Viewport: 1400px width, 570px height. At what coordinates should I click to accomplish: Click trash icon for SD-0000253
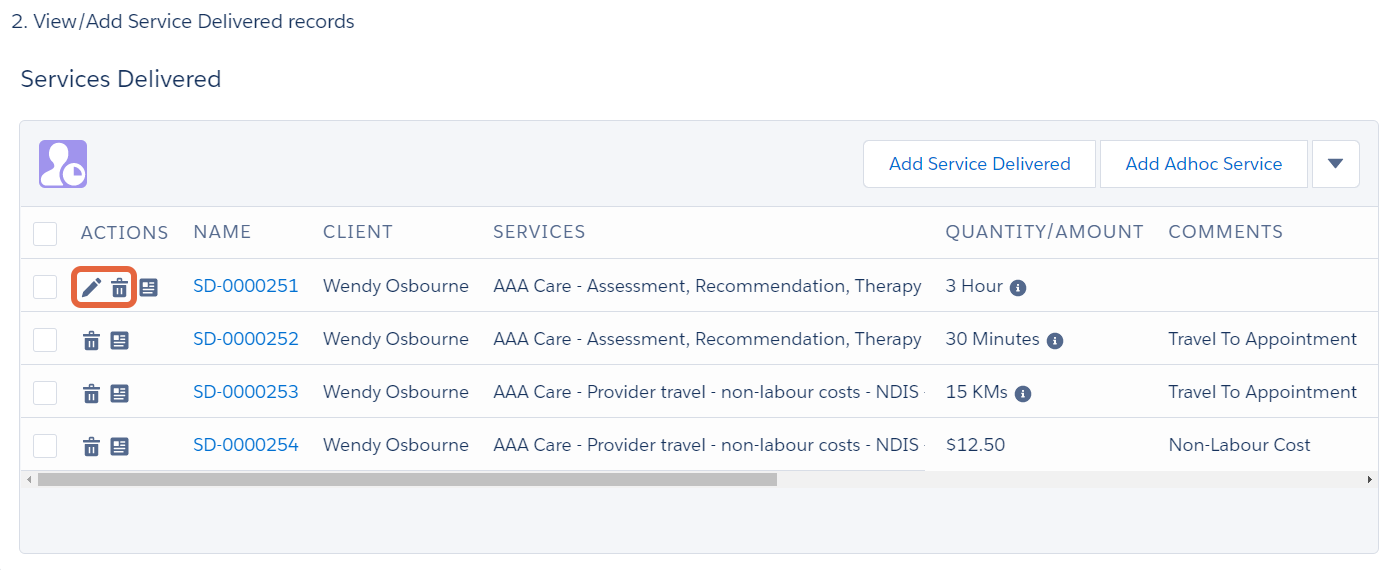tap(91, 394)
